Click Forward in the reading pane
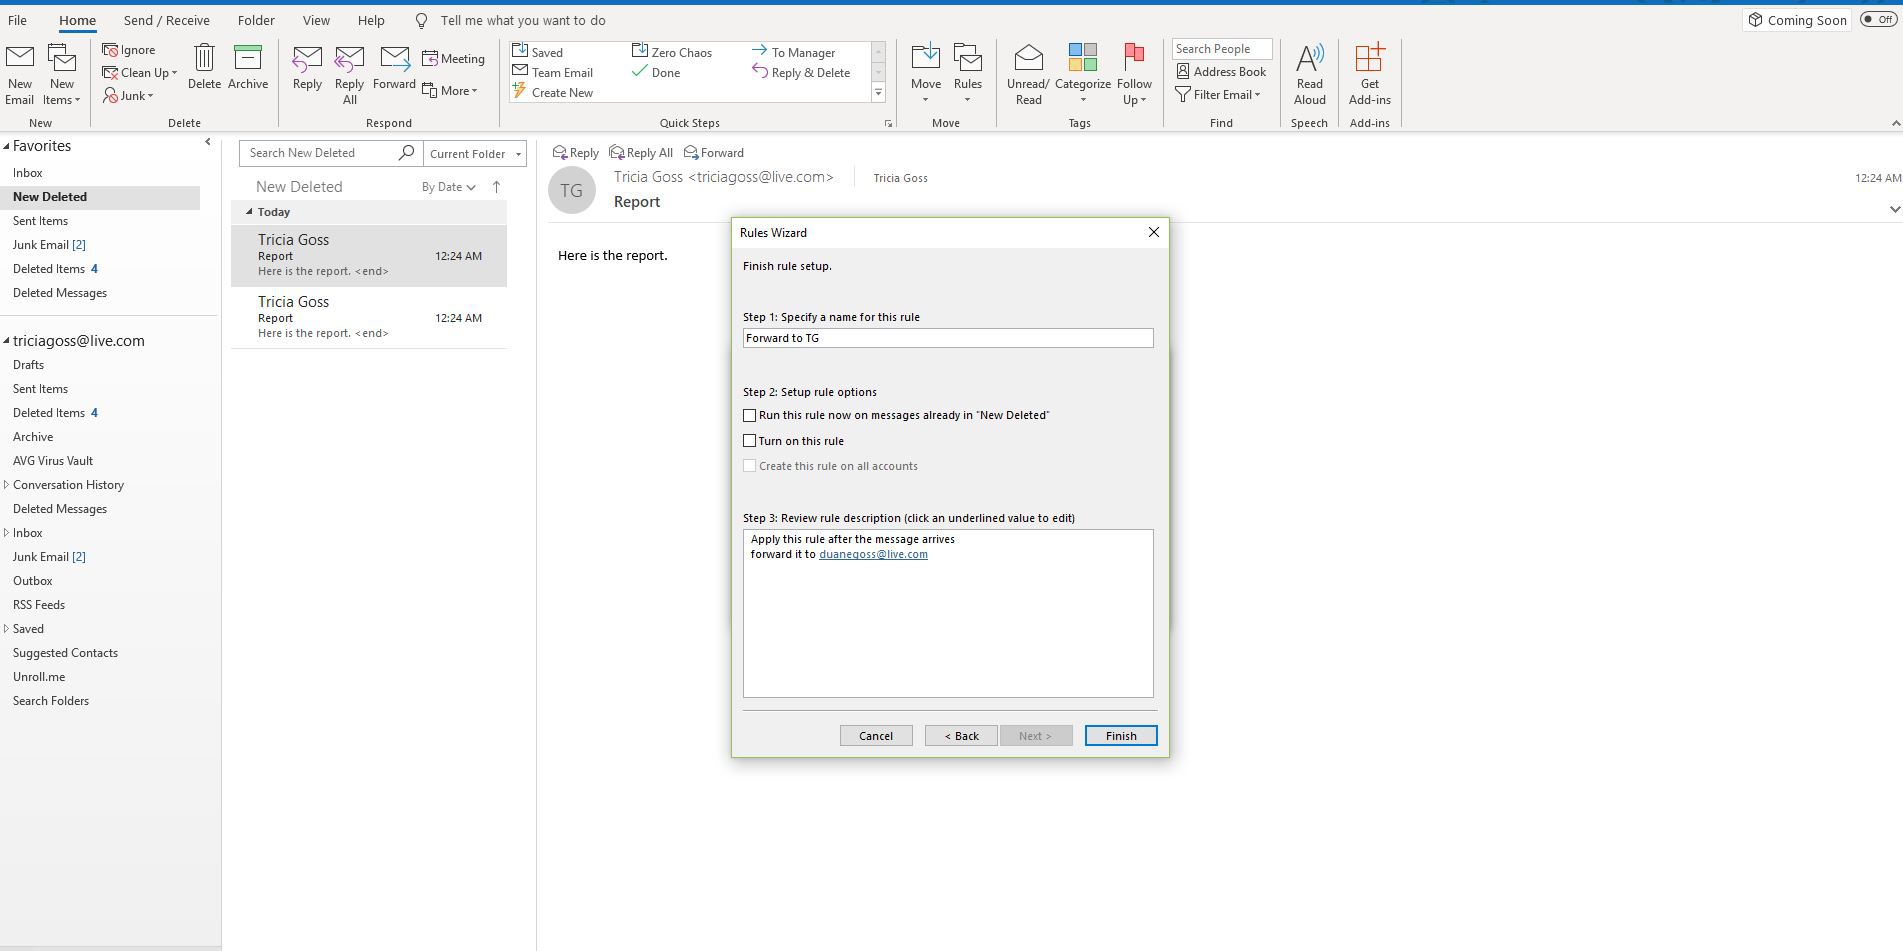 [x=714, y=153]
